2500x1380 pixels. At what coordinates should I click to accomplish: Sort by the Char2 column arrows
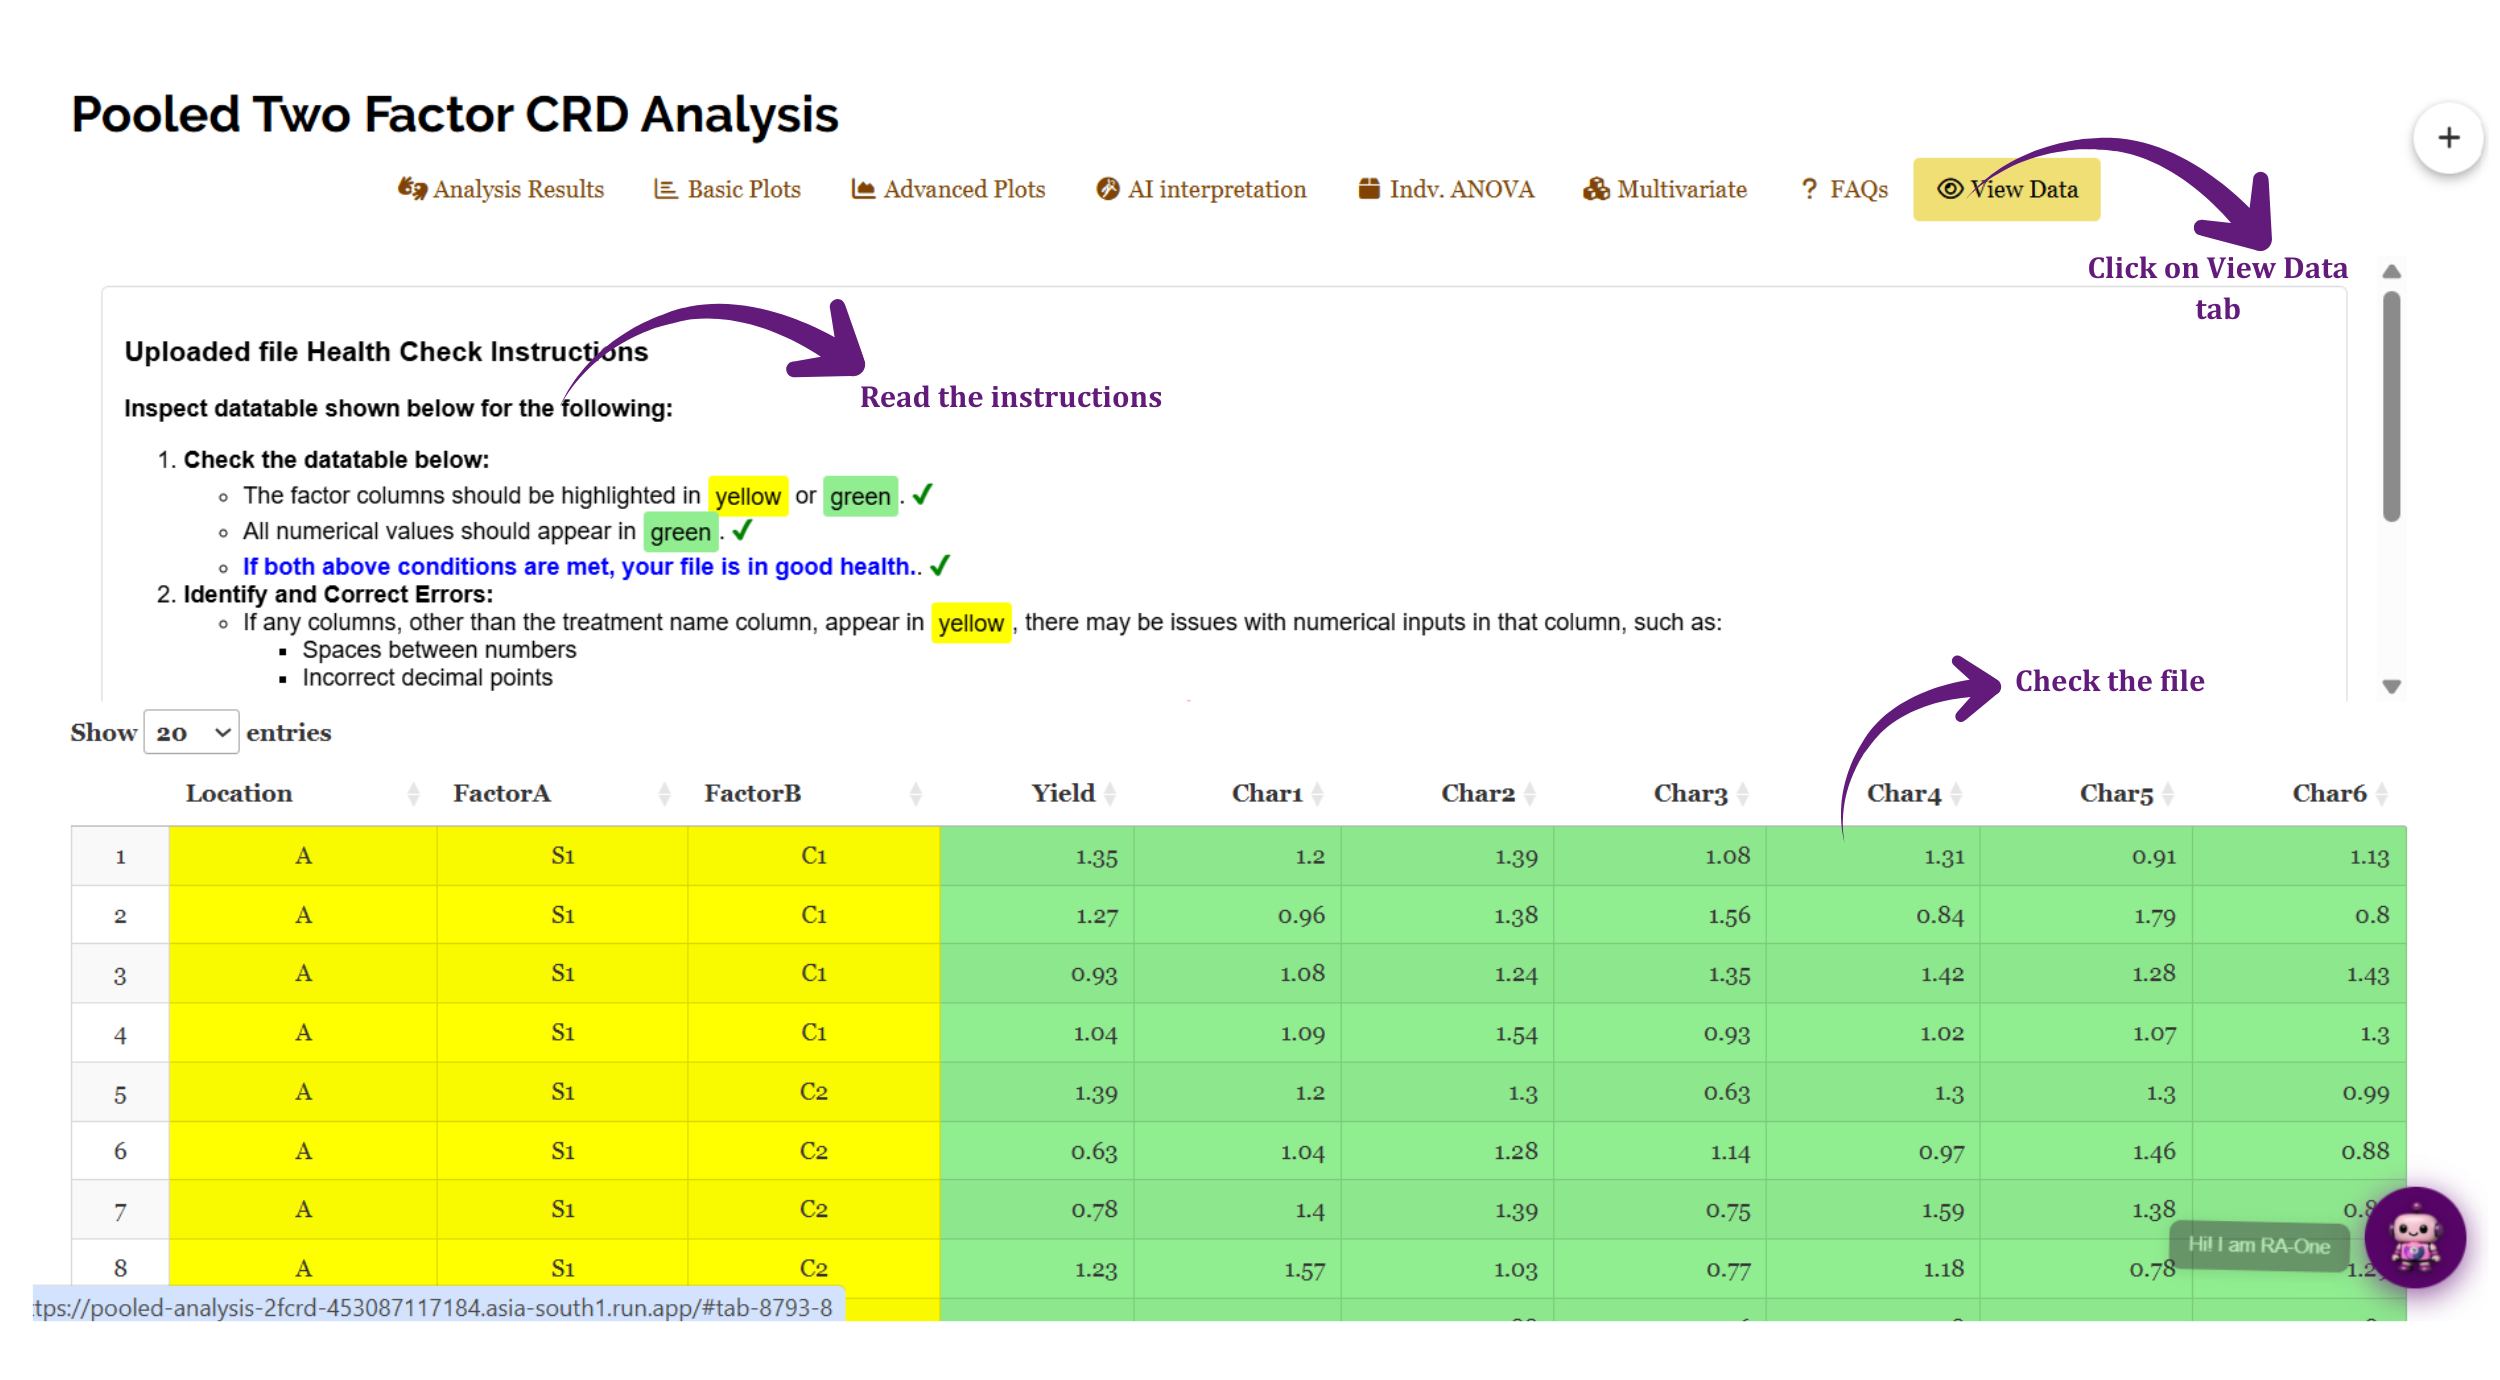click(1529, 794)
